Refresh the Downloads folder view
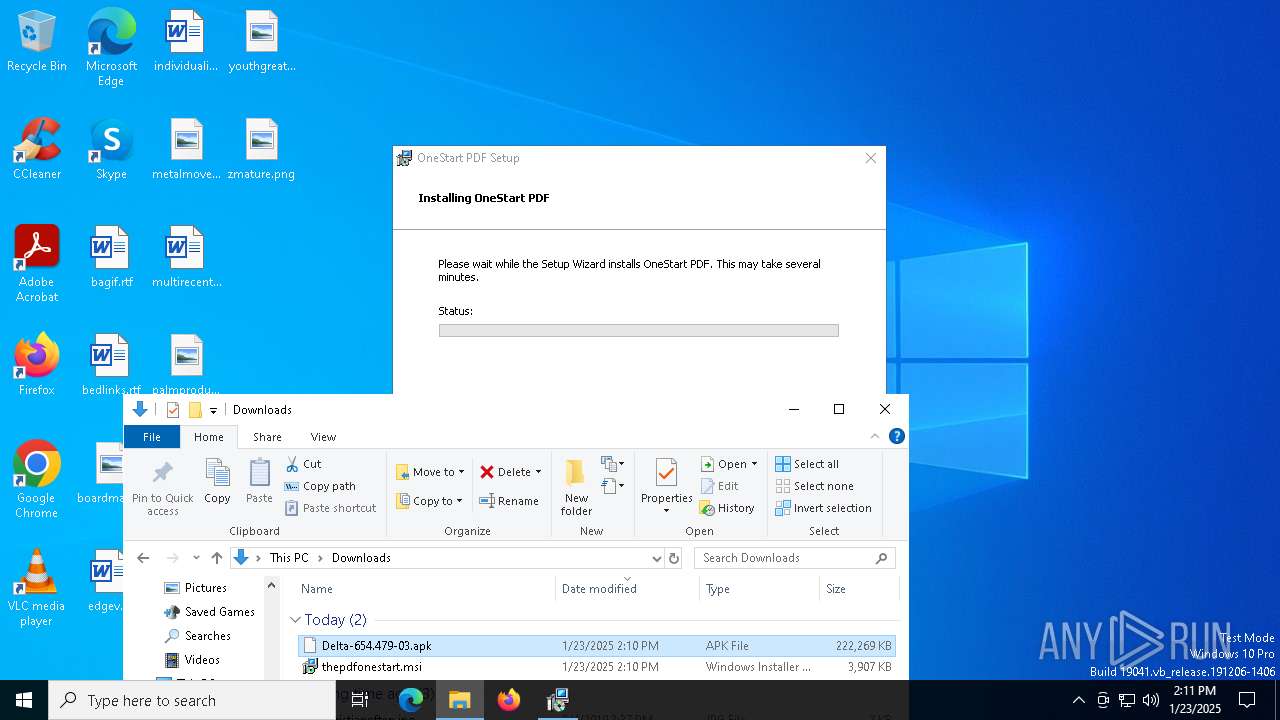This screenshot has width=1280, height=720. coord(674,558)
